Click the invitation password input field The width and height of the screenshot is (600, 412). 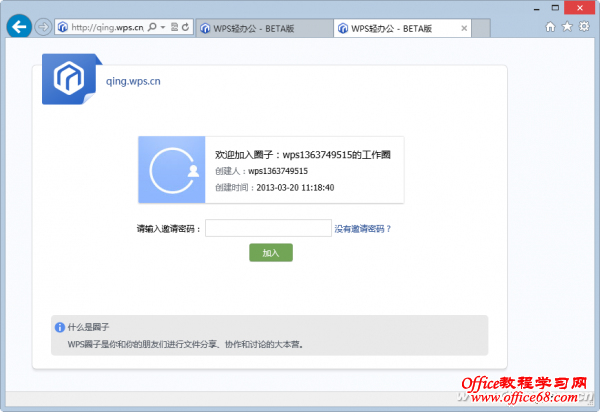click(268, 228)
